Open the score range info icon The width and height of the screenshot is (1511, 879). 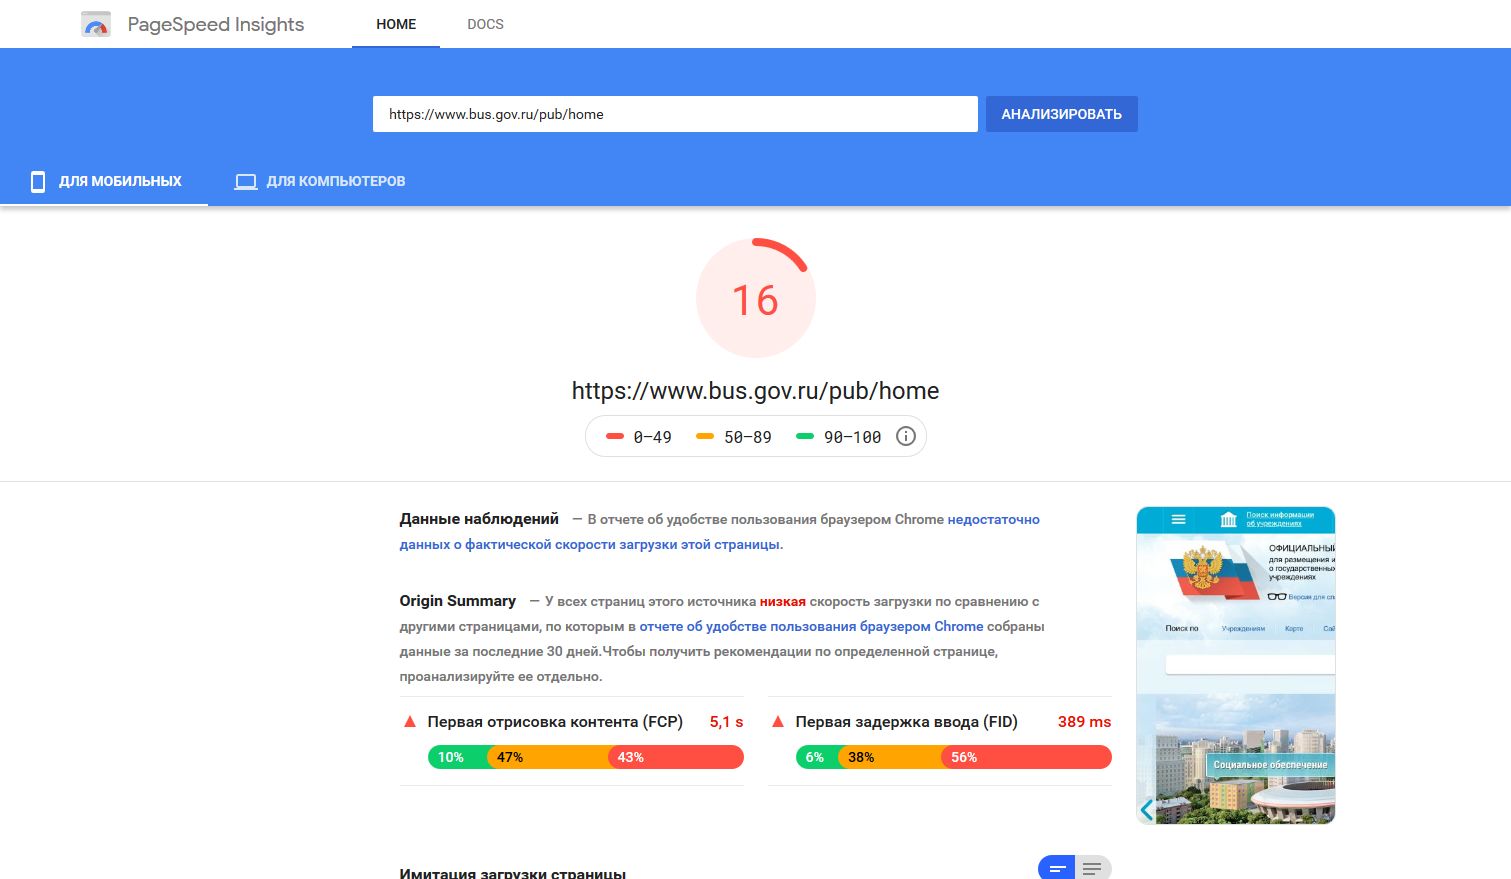[906, 436]
